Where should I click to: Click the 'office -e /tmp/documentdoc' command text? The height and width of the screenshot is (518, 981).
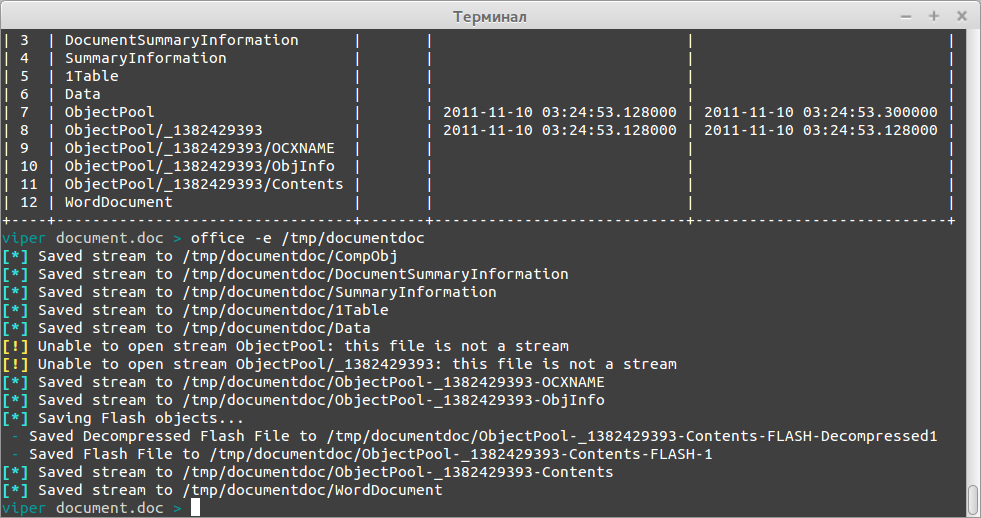(x=308, y=238)
